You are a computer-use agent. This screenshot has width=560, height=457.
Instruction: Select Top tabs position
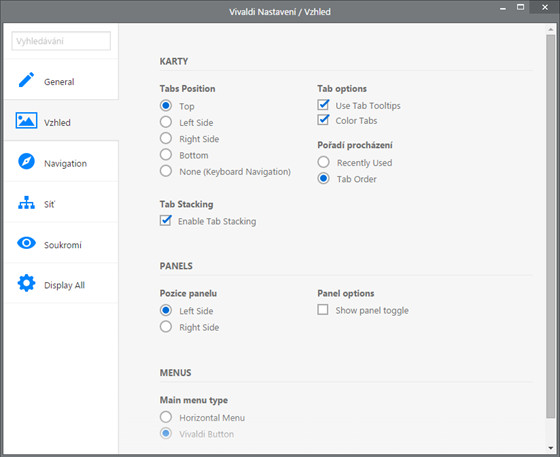(166, 106)
